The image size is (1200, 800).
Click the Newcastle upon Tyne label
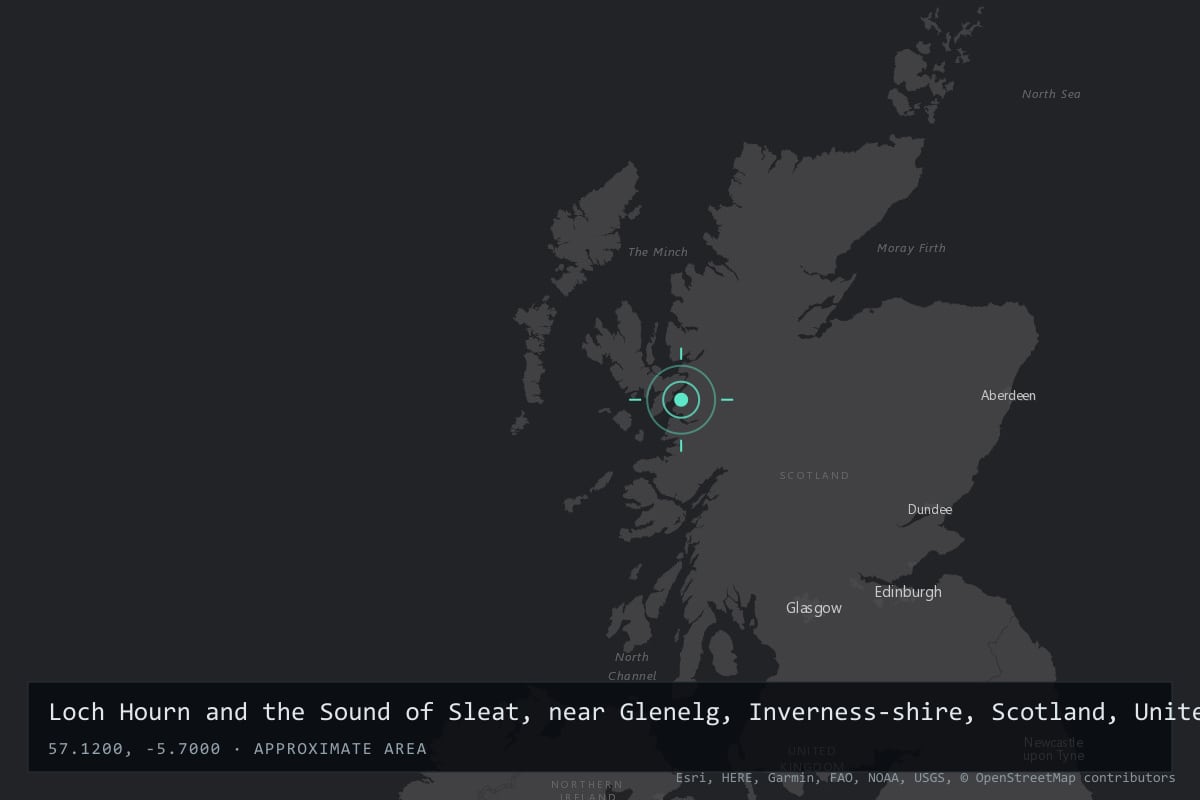(1053, 749)
